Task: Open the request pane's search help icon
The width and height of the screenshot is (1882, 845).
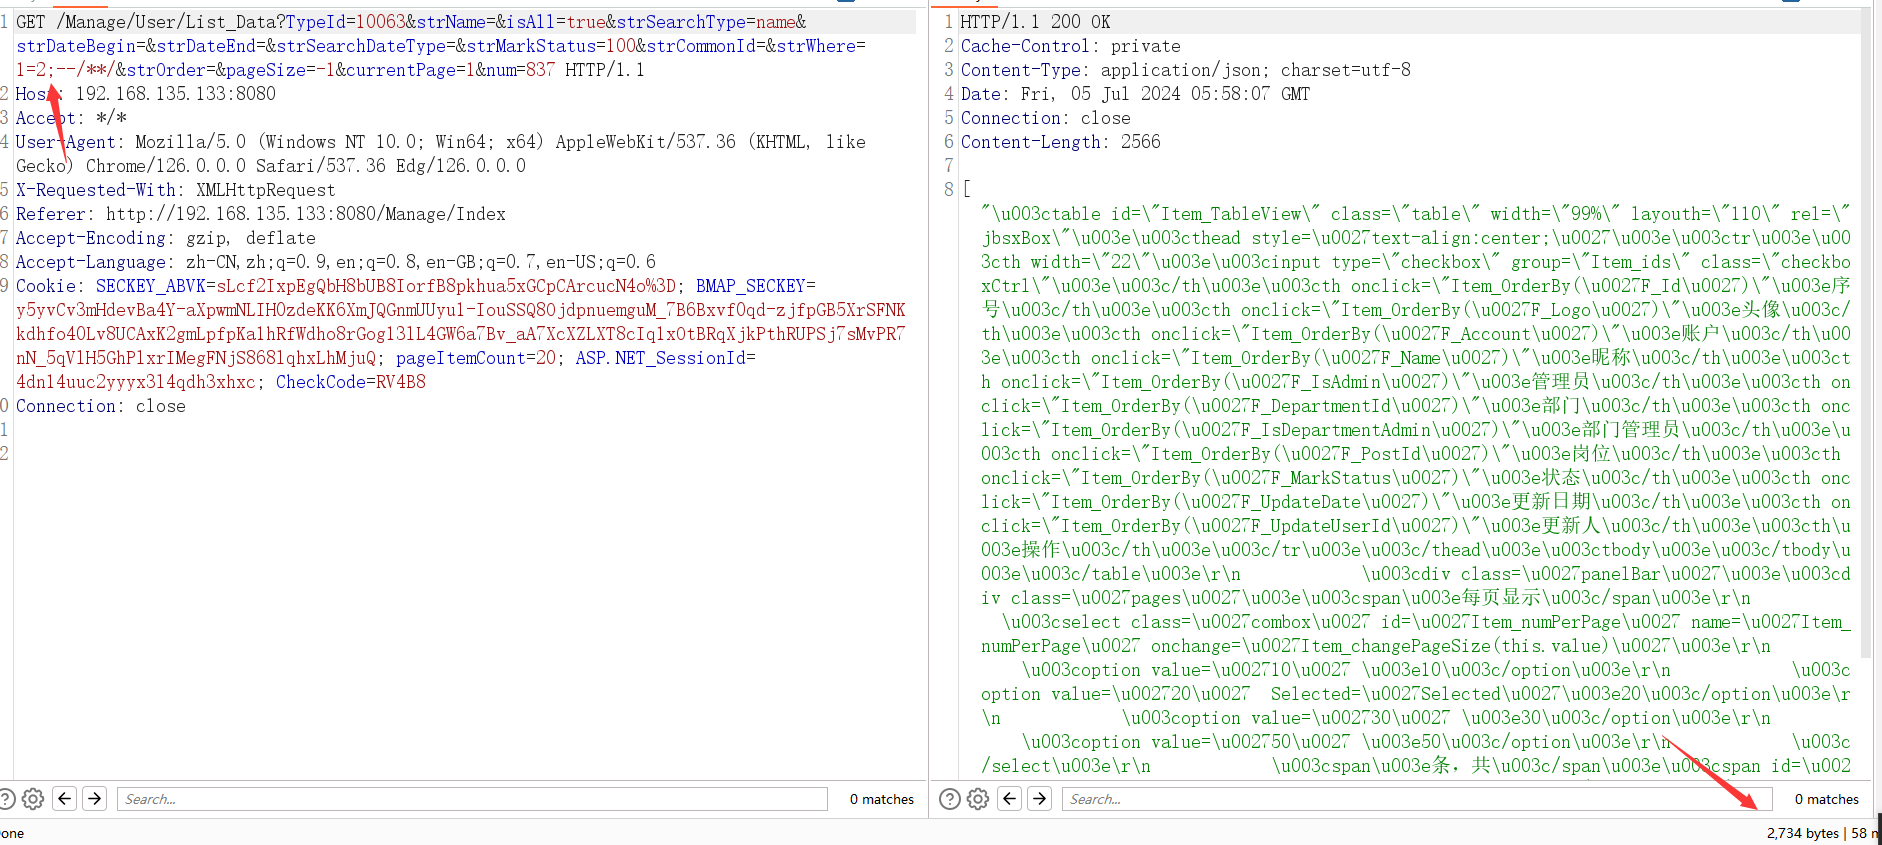Action: (x=6, y=799)
